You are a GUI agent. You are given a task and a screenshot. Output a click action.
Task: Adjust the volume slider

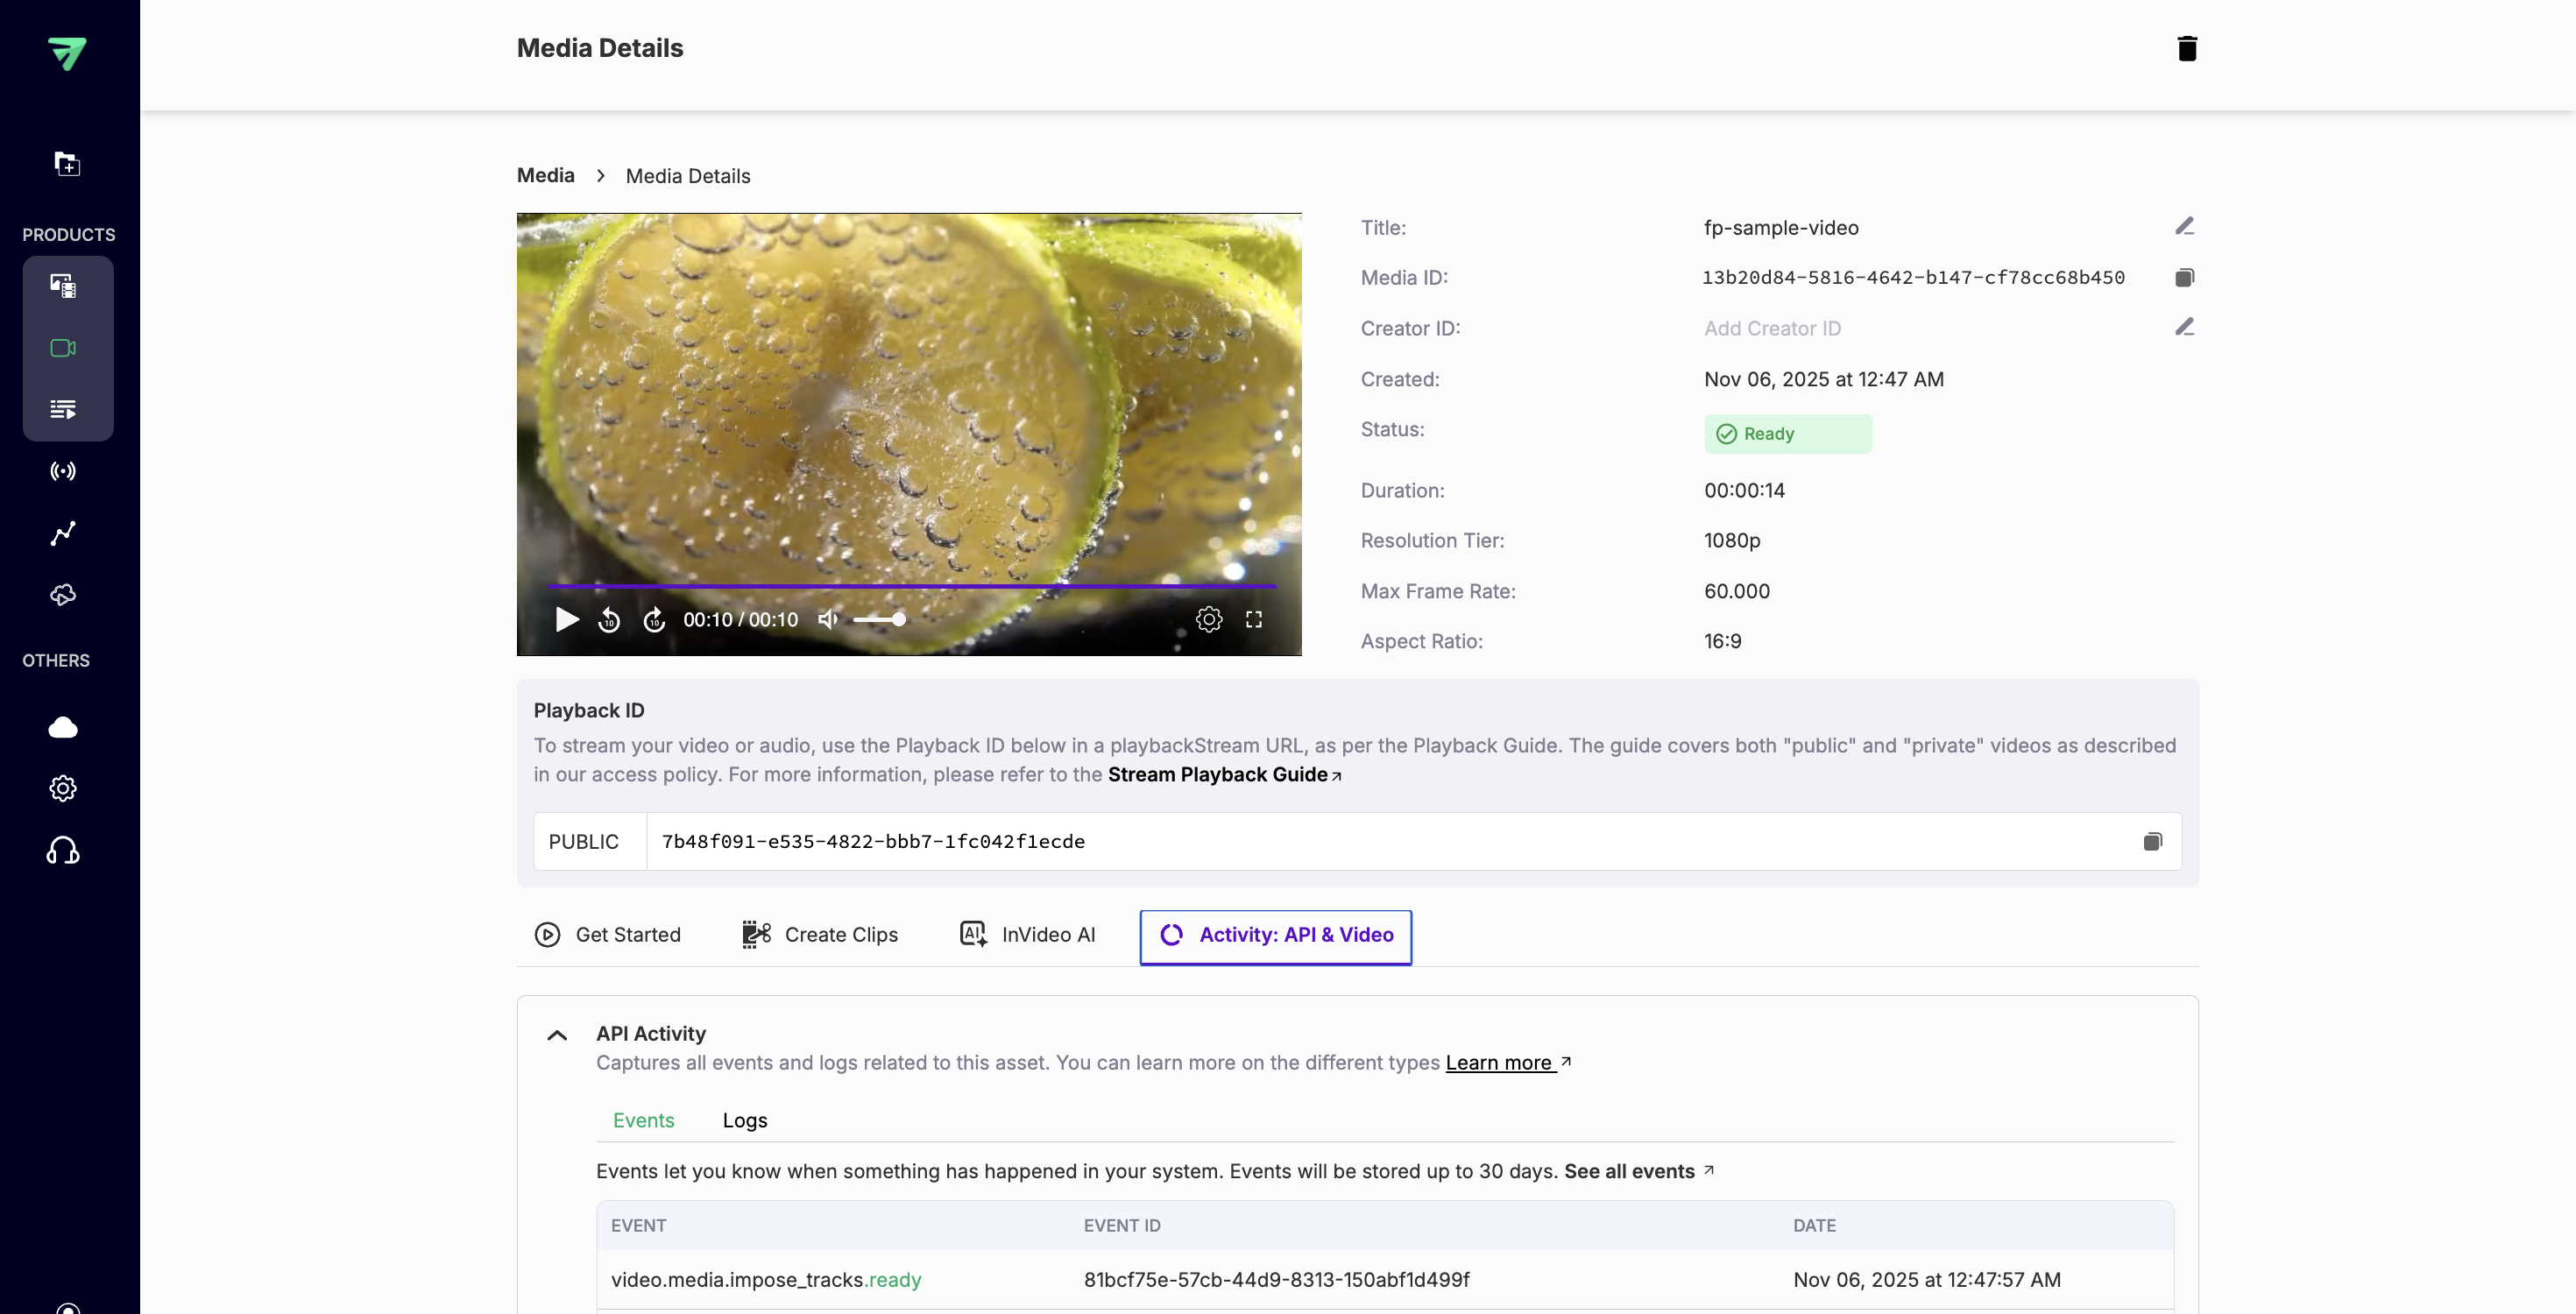[880, 619]
